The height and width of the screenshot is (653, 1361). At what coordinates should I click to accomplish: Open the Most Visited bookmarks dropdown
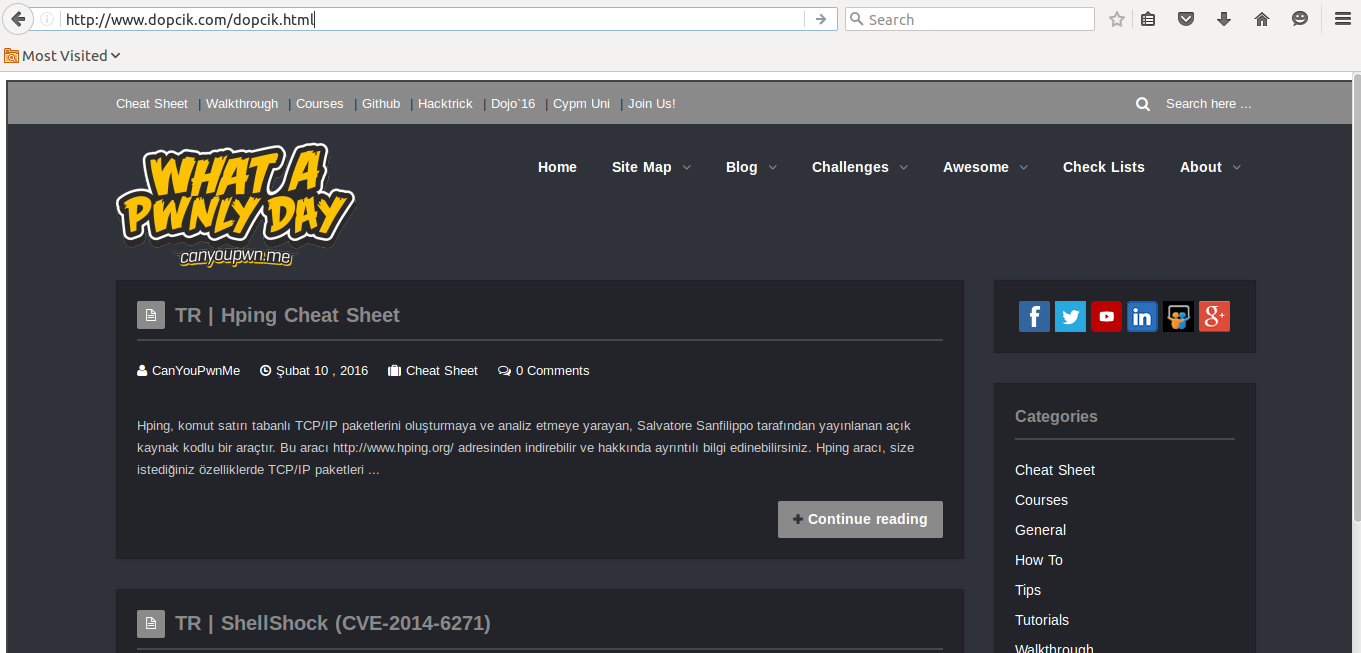click(x=63, y=56)
